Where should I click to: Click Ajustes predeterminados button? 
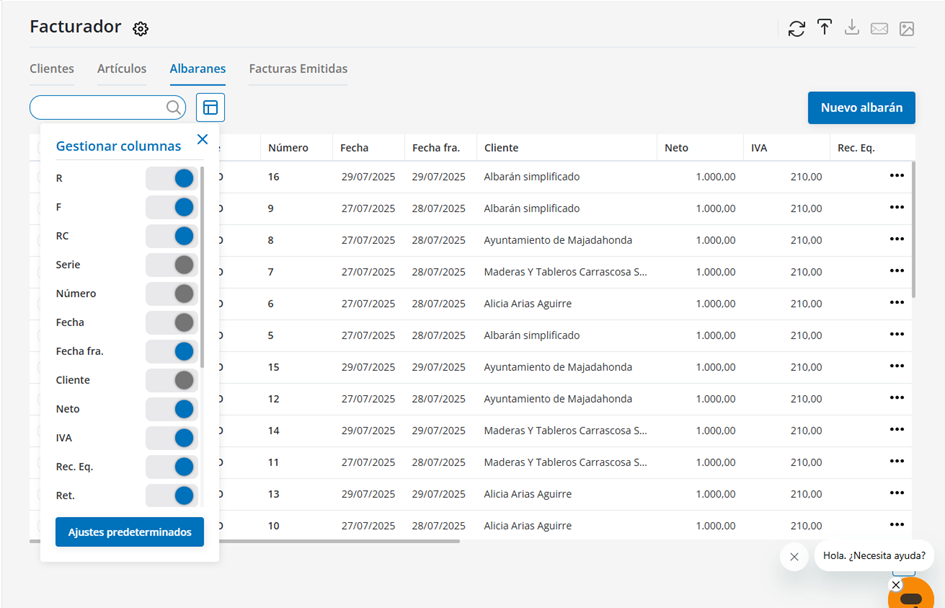click(130, 532)
